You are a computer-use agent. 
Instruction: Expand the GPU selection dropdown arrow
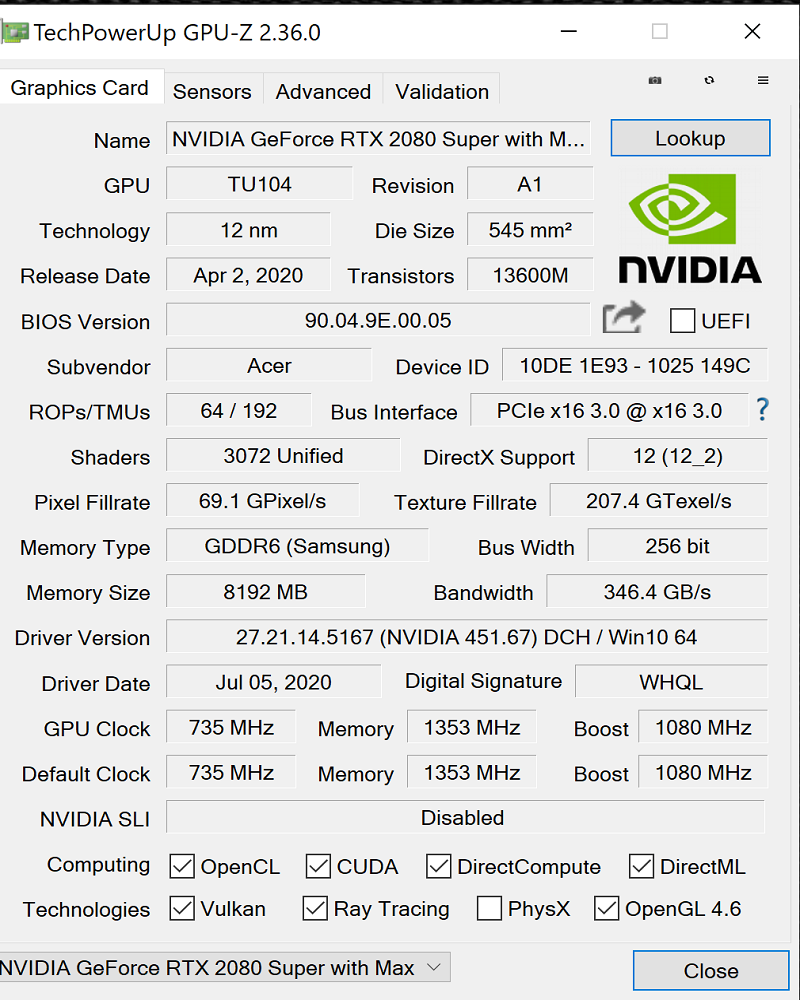coord(434,967)
